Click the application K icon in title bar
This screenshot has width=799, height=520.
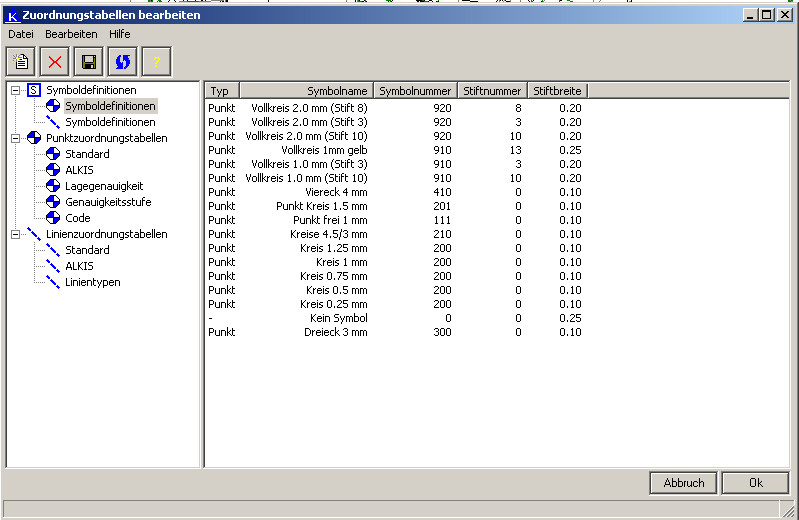click(x=12, y=15)
